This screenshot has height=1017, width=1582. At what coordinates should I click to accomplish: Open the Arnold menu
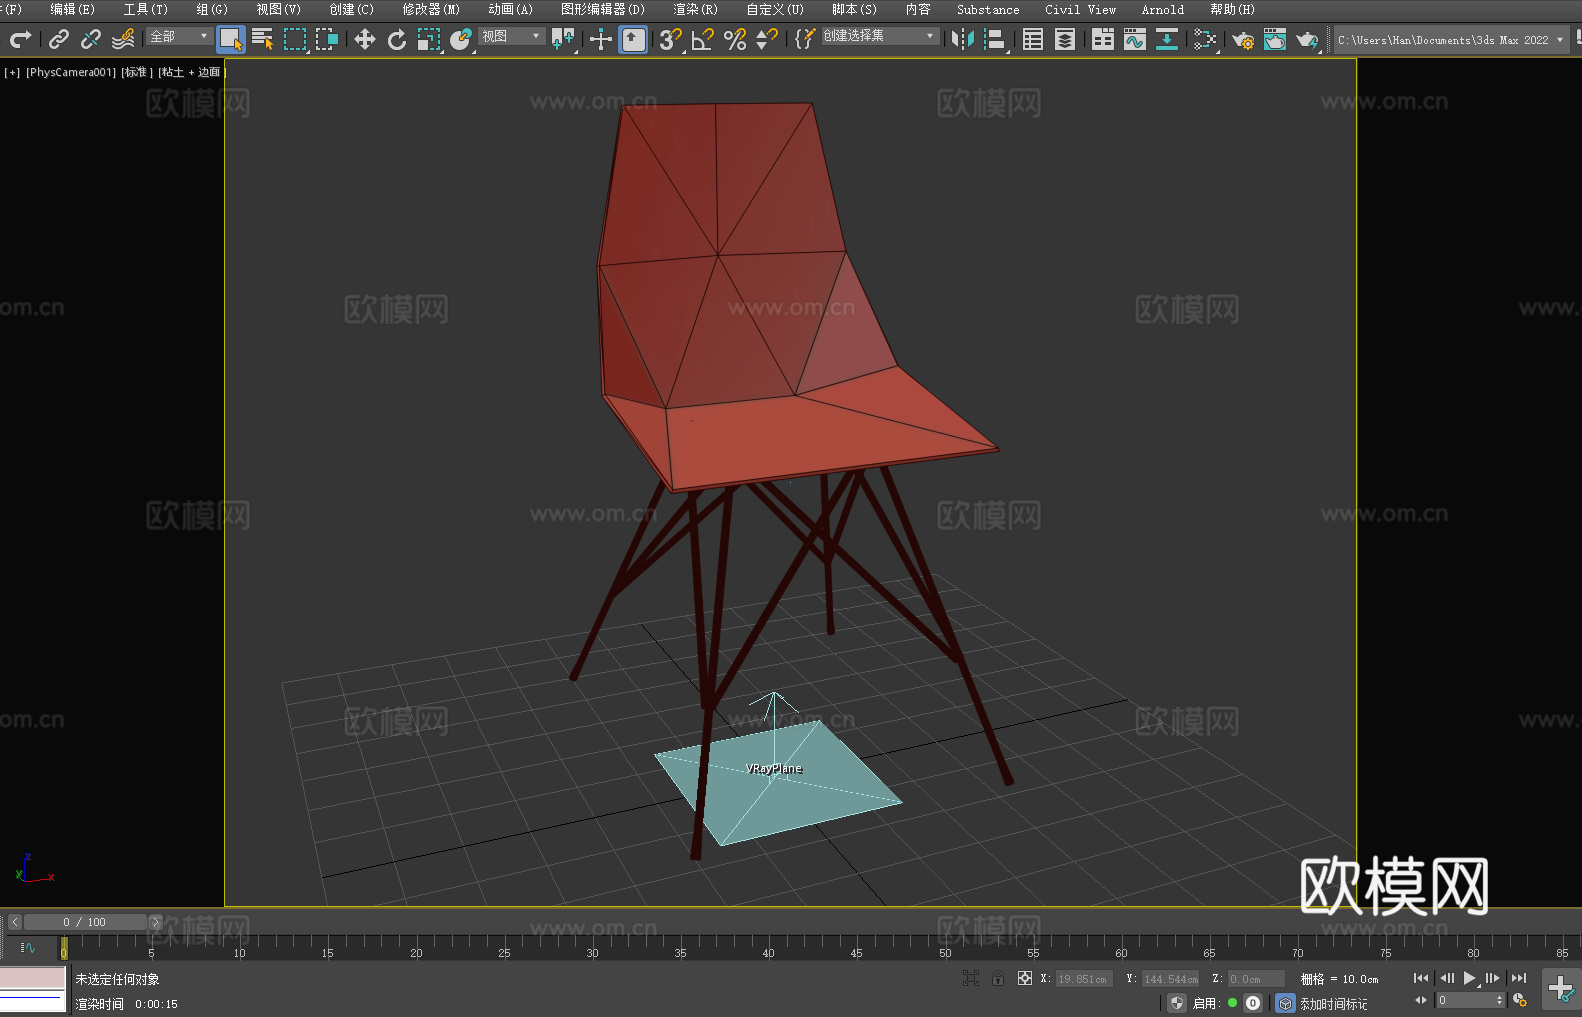1162,9
